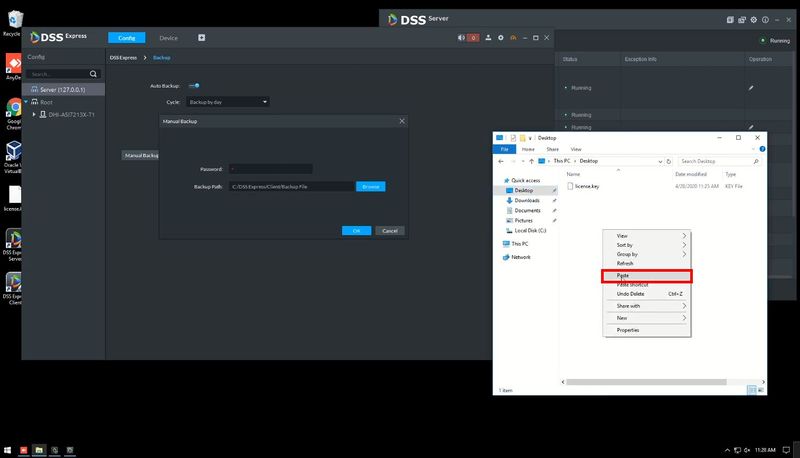Click the Browse button
800x458 pixels.
(371, 187)
